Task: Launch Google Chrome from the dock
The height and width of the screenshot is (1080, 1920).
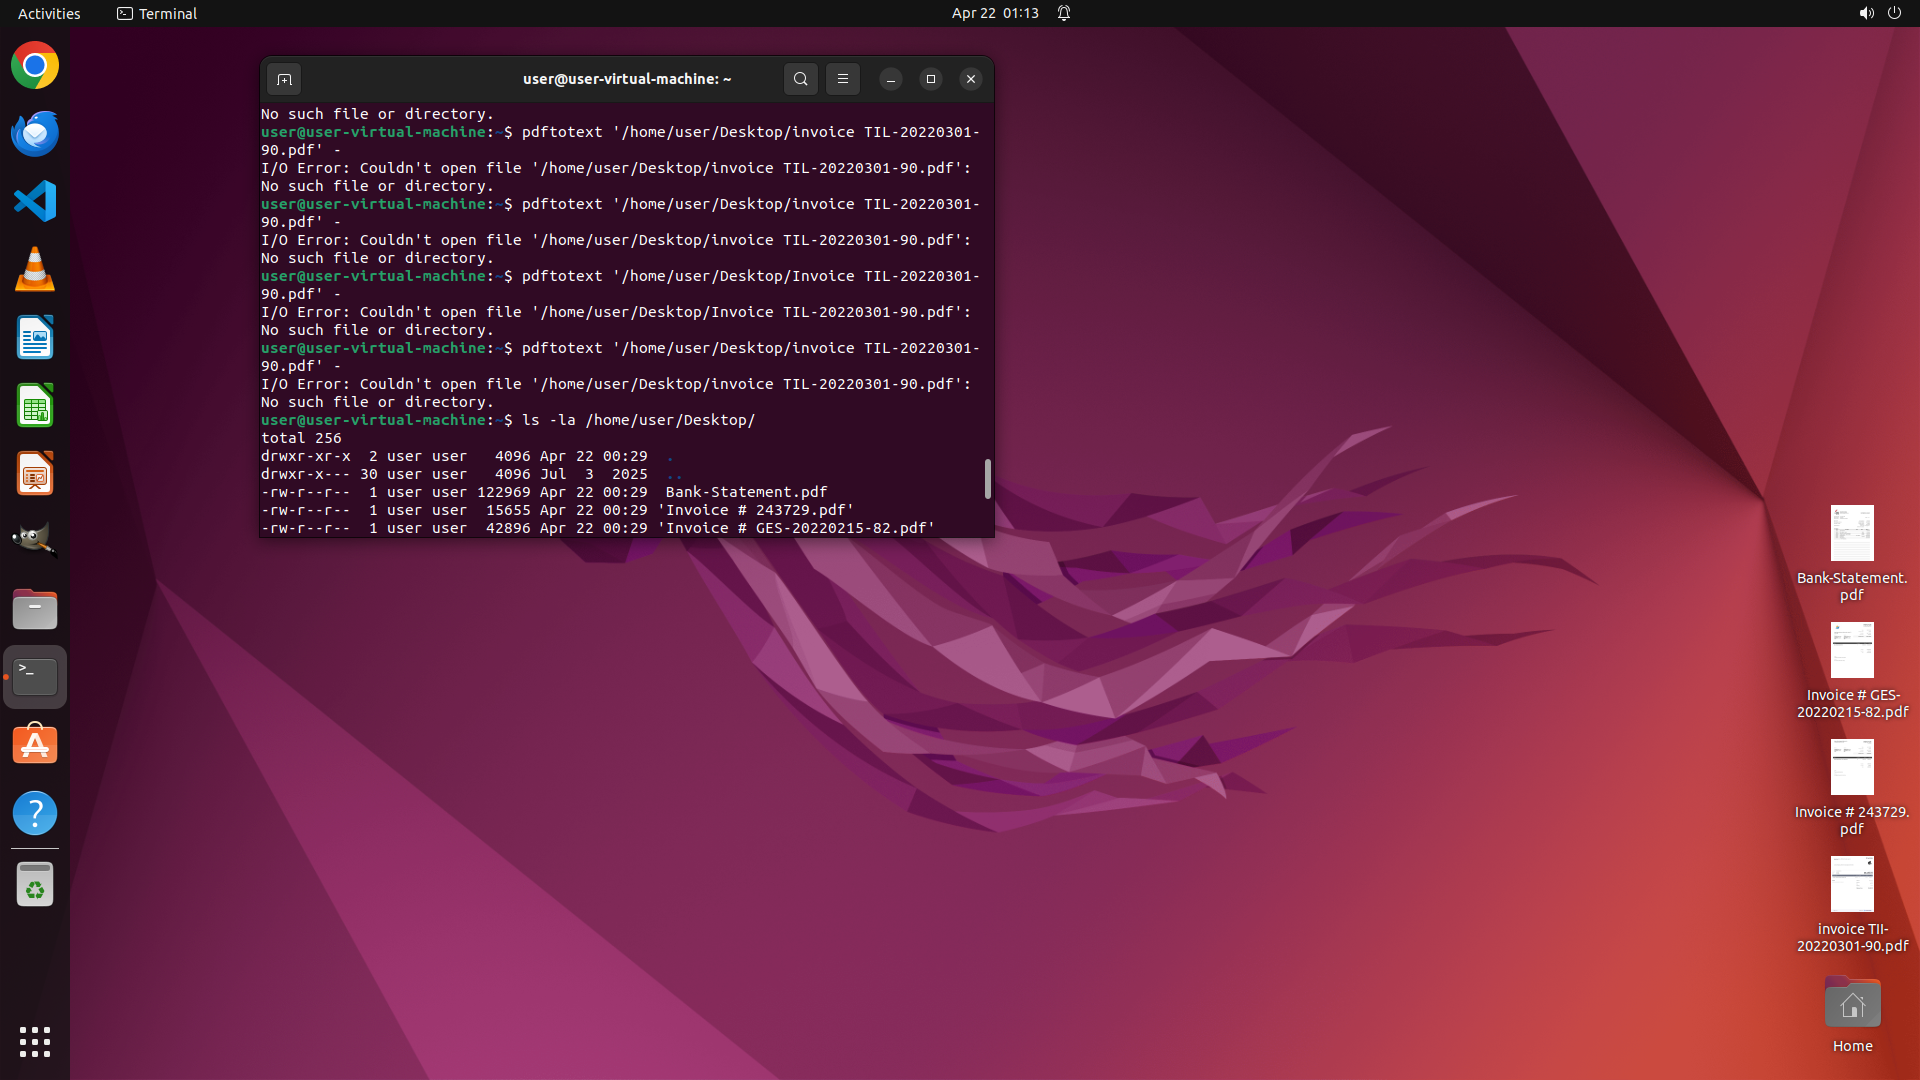Action: (x=35, y=66)
